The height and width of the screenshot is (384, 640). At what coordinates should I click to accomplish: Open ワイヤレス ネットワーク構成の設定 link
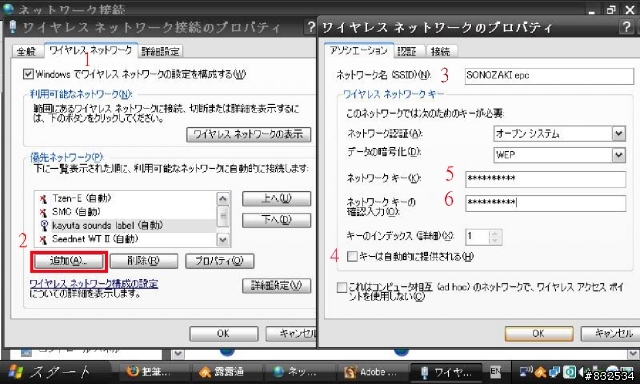pyautogui.click(x=93, y=284)
